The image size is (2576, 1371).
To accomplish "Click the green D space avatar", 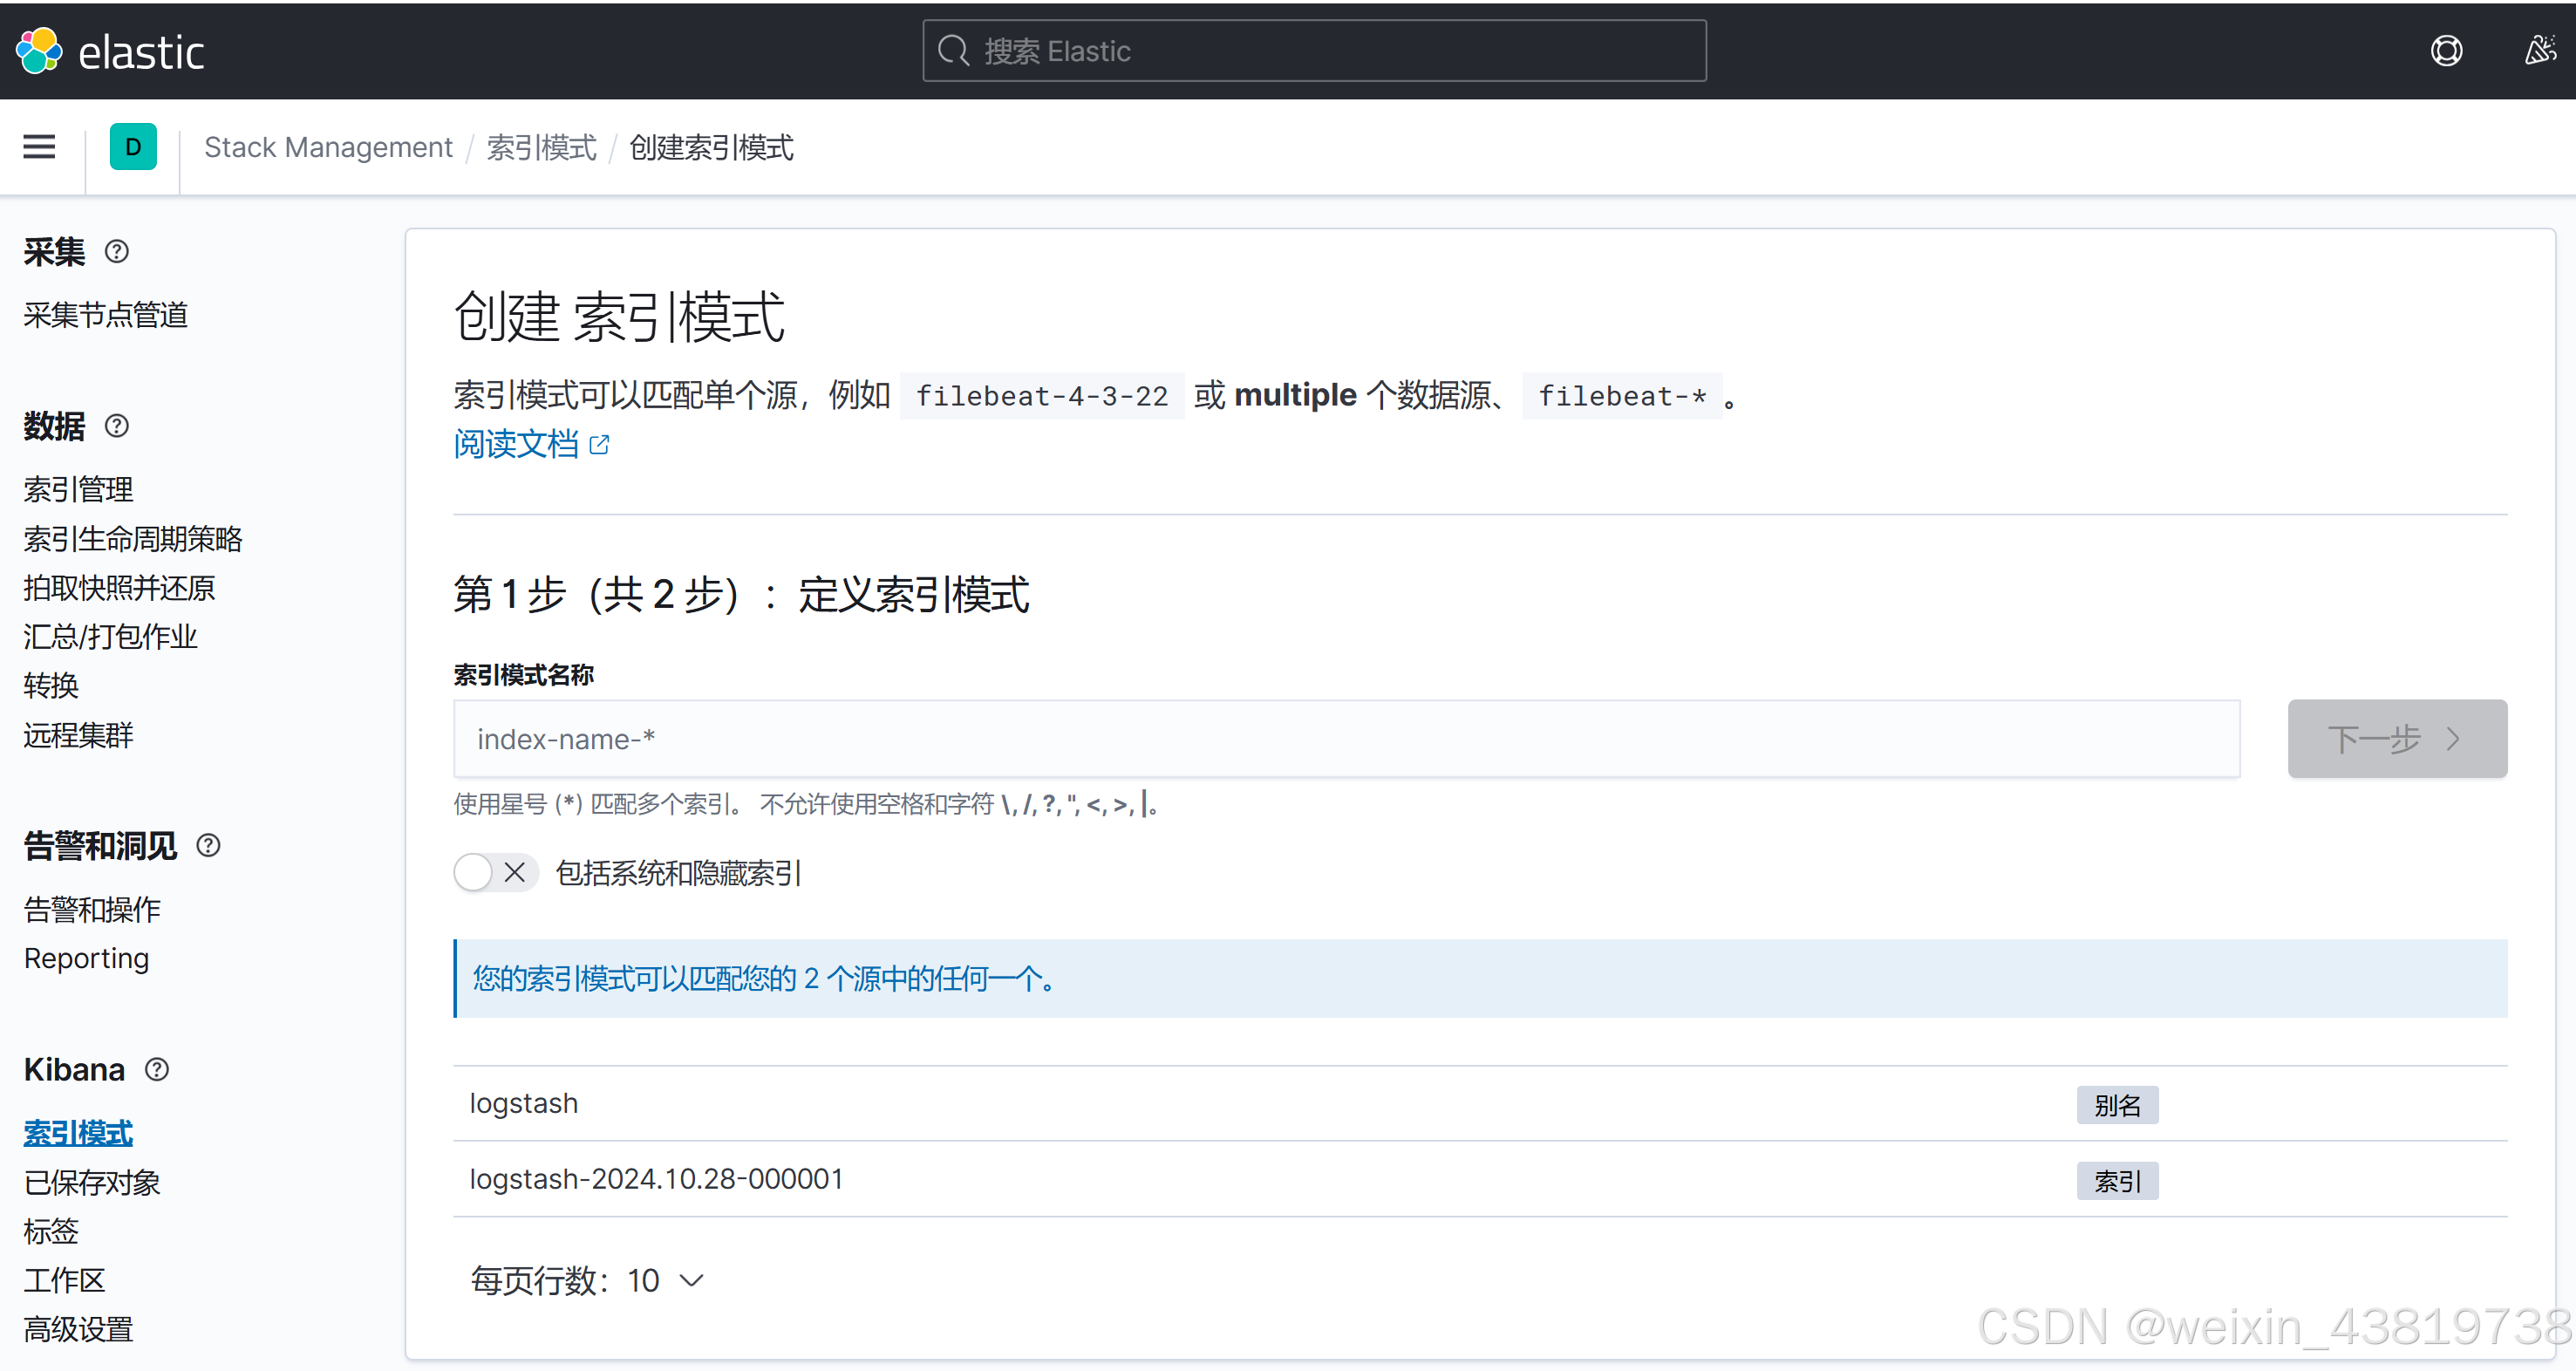I will 133,147.
